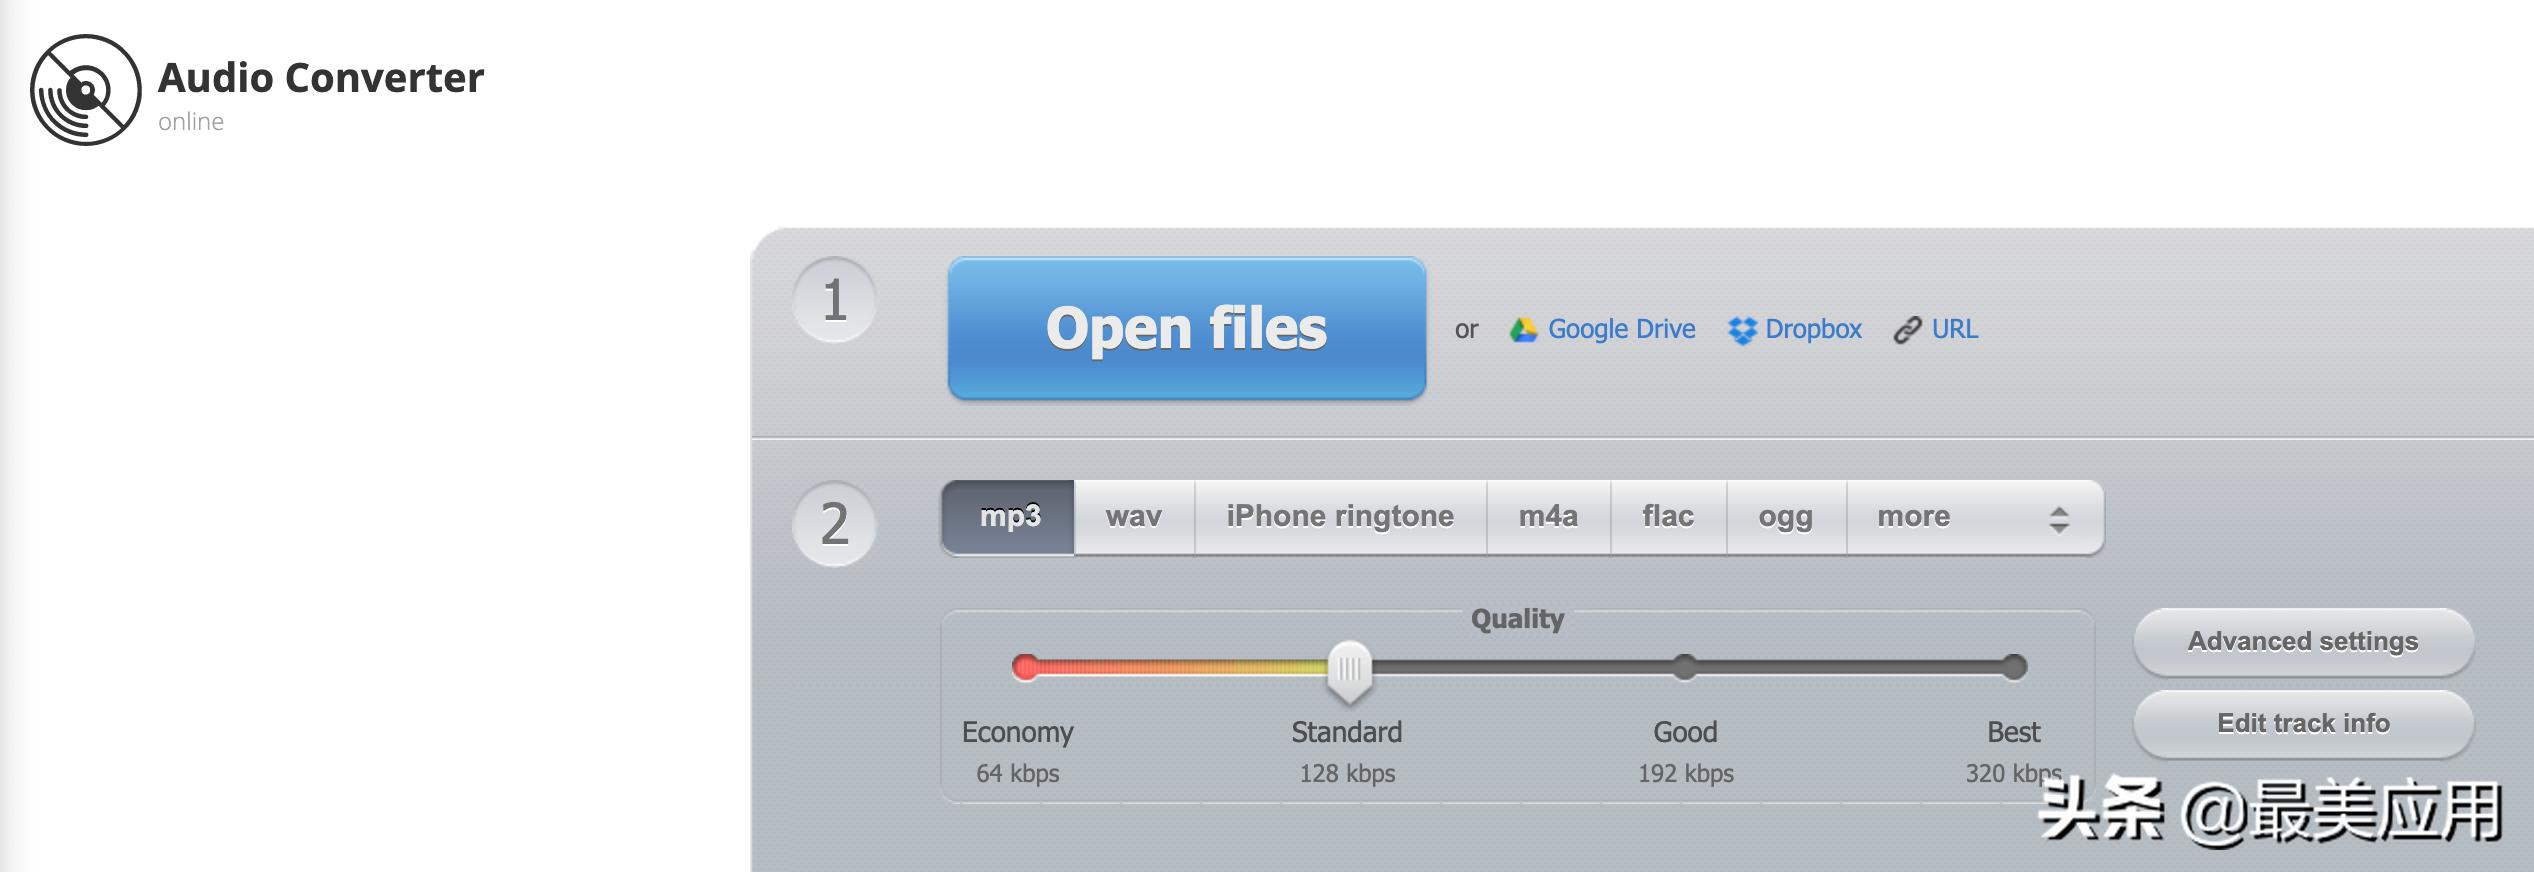
Task: Click the Google Drive triangle icon
Action: point(1523,330)
